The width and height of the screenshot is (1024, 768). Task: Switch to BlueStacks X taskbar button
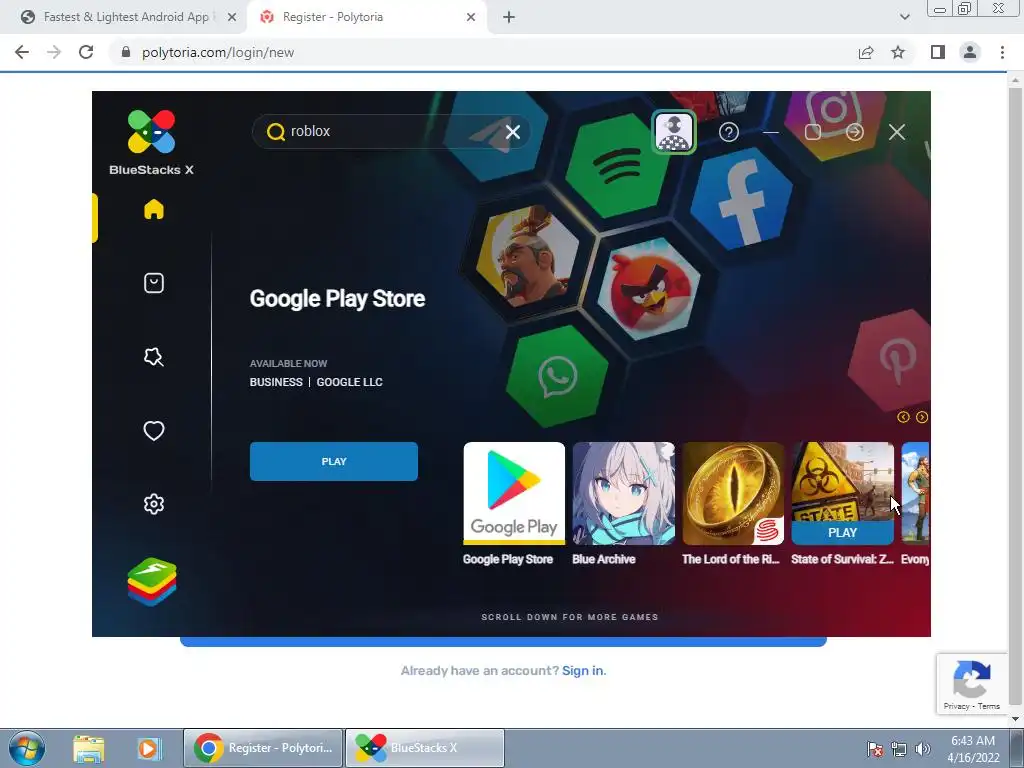pos(424,748)
